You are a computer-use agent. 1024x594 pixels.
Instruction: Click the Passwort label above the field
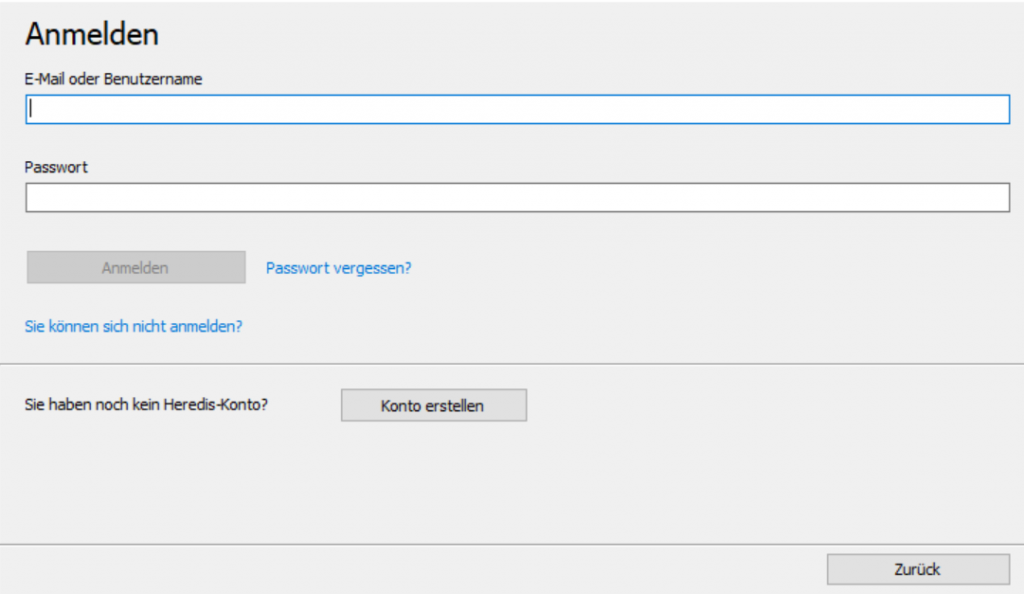[56, 167]
